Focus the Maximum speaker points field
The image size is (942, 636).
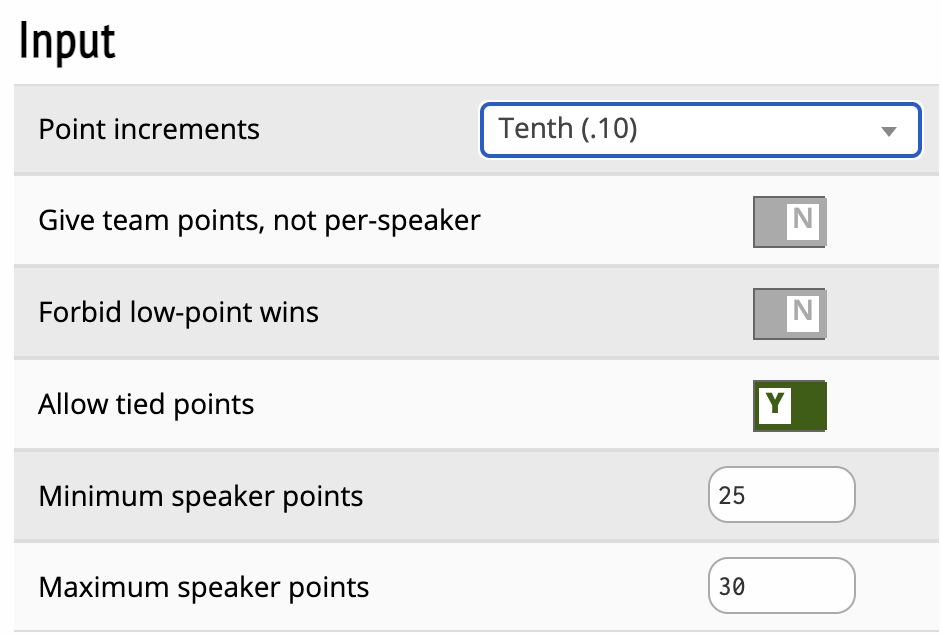coord(781,586)
